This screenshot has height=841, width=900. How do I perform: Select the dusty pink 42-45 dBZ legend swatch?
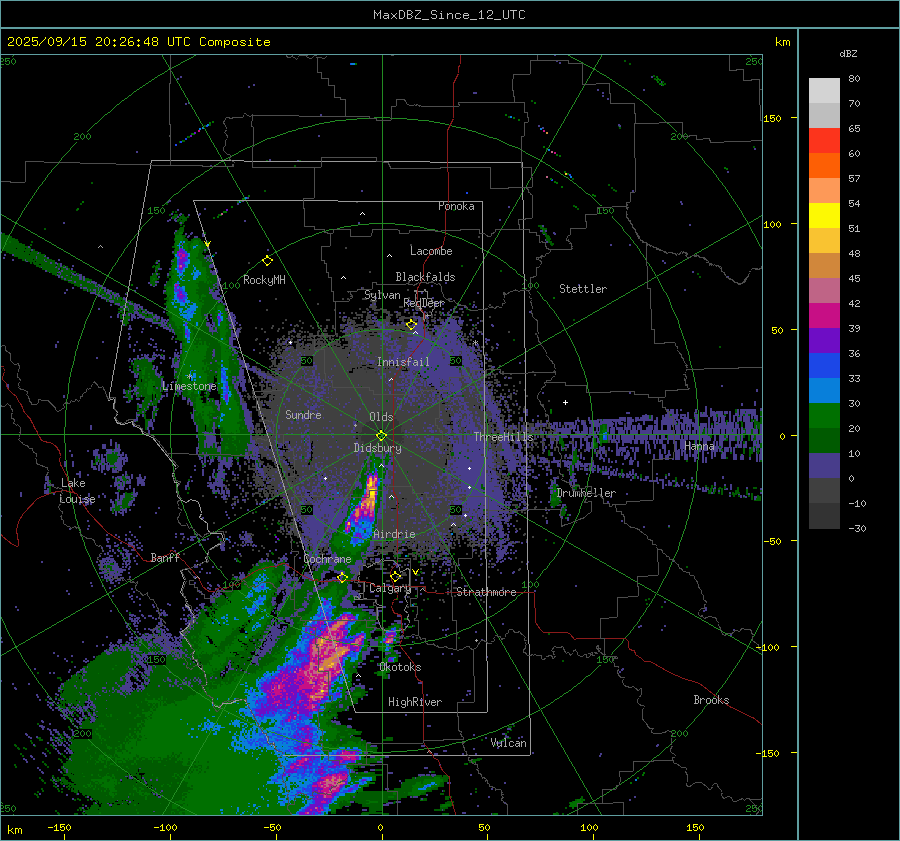(824, 290)
